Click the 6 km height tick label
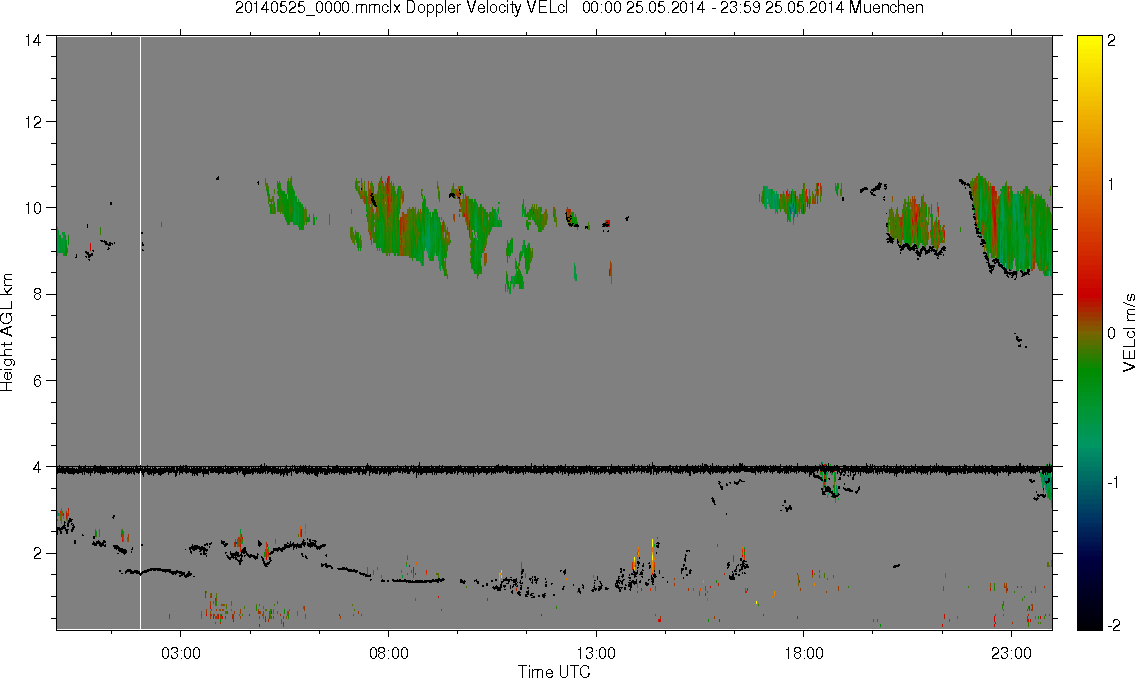 36,381
